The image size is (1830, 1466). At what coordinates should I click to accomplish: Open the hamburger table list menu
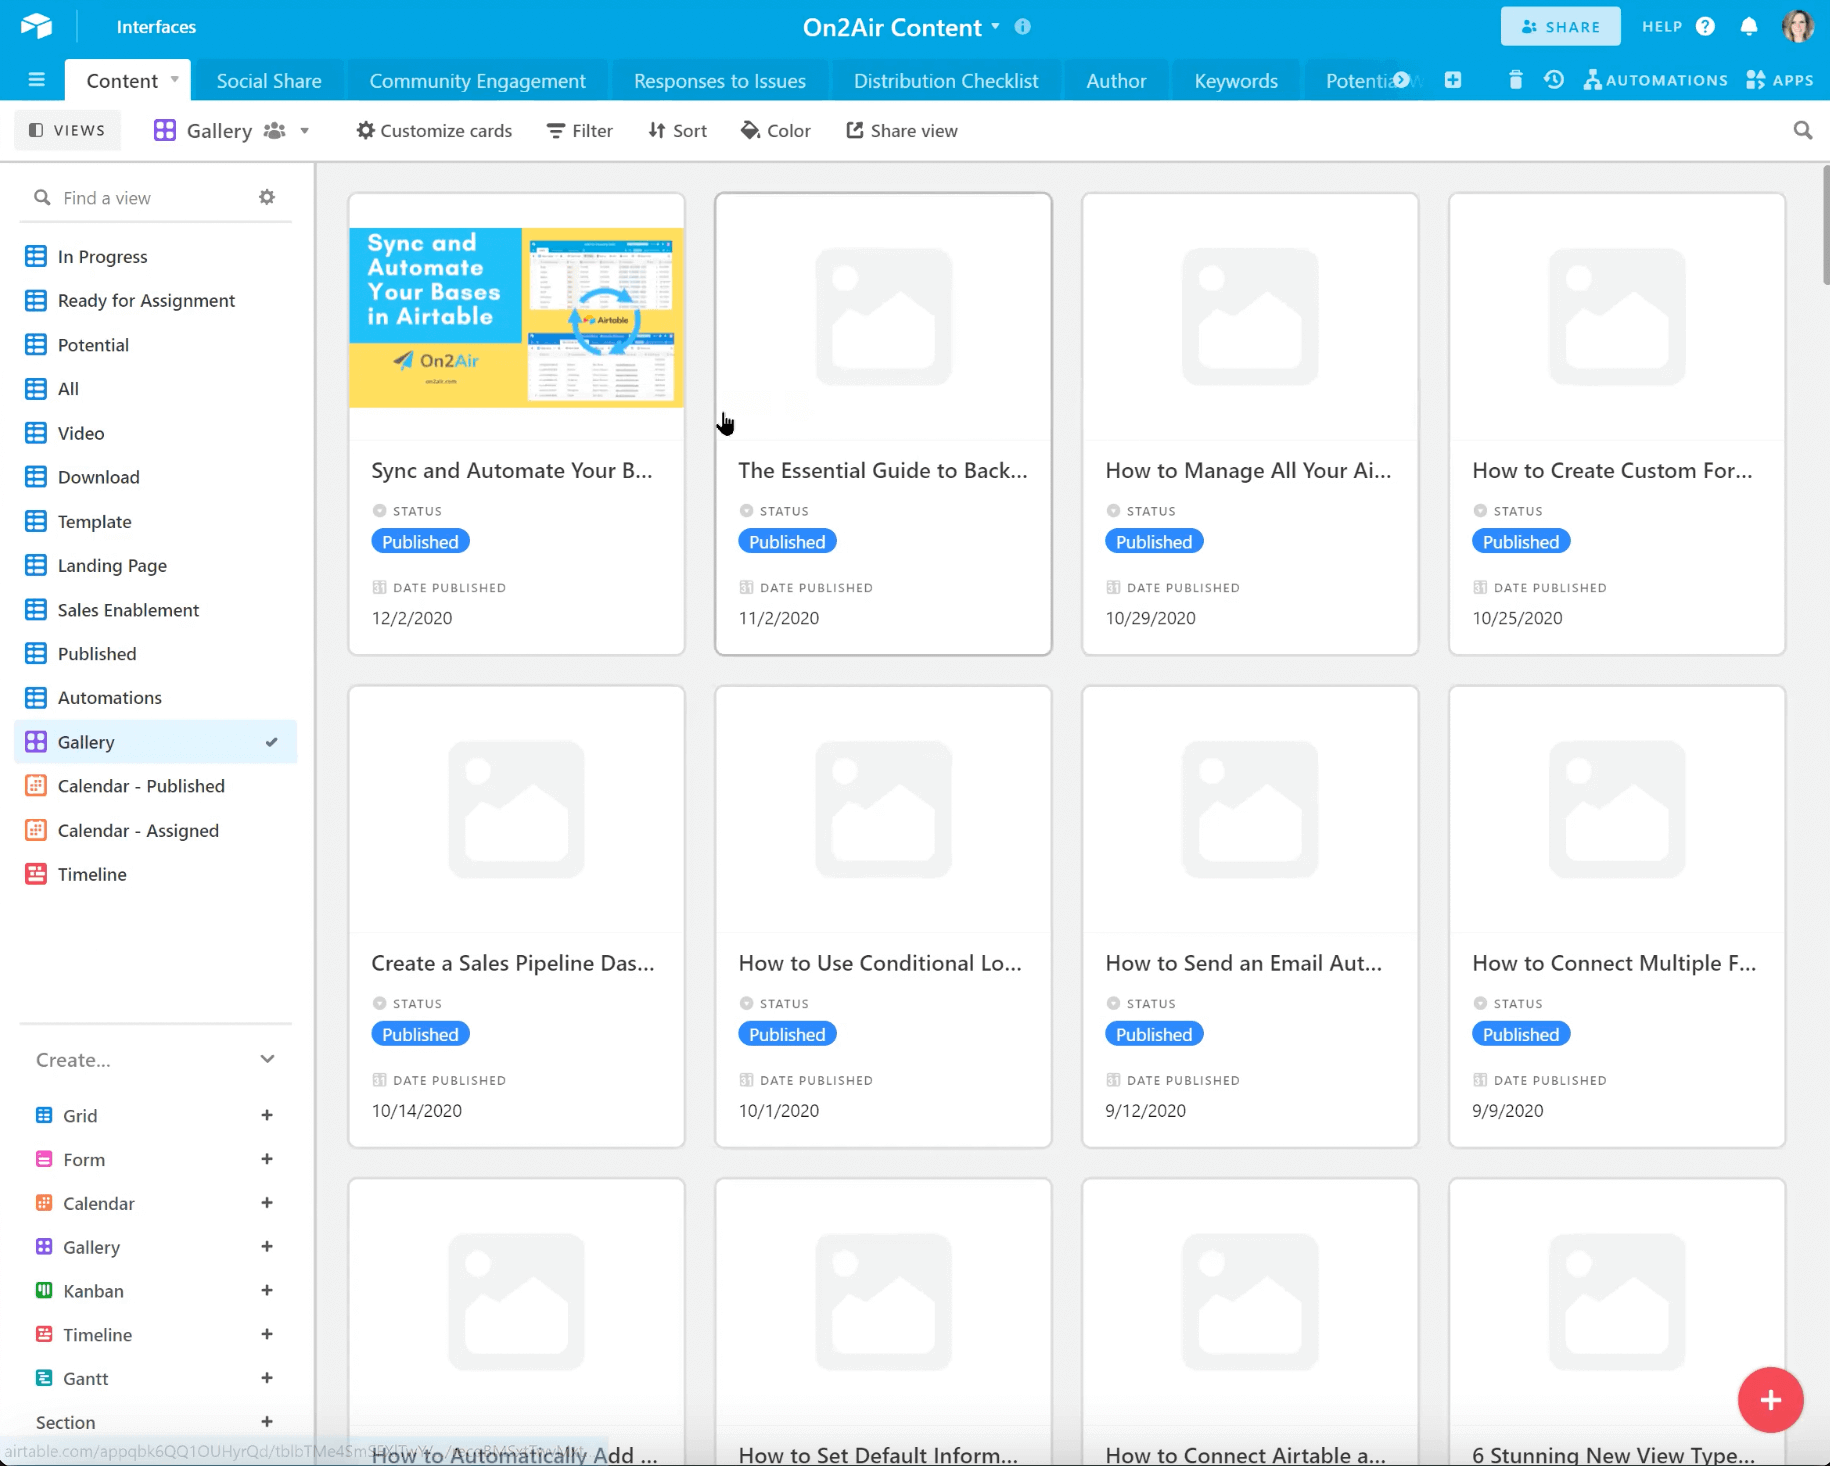point(37,80)
